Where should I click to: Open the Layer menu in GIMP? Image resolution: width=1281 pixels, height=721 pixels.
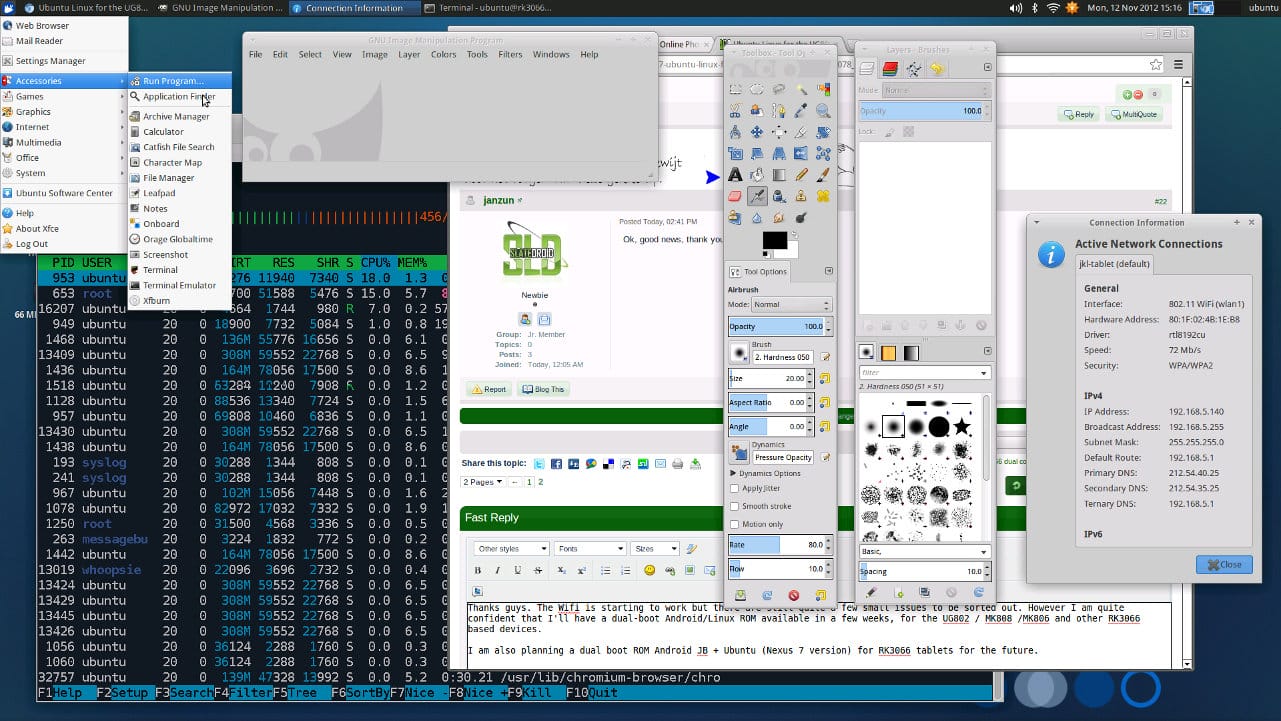tap(409, 54)
